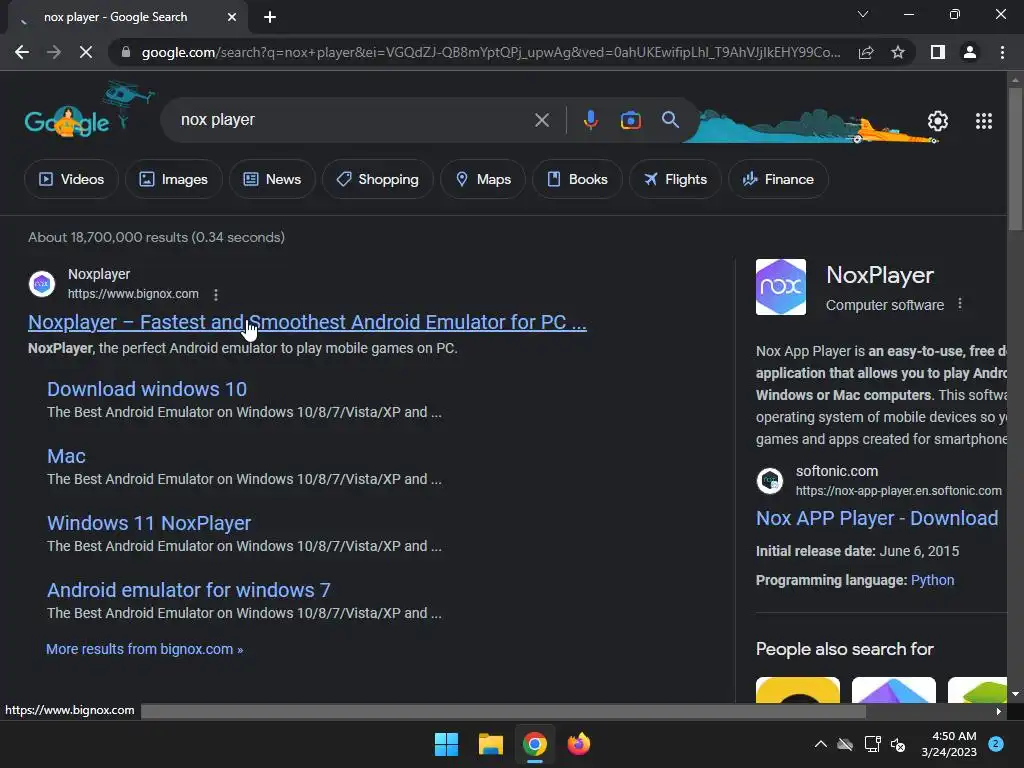Show hidden system tray icons

point(821,744)
